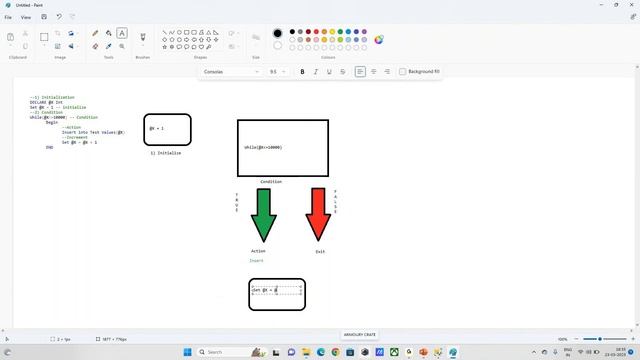Screen dimensions: 640x360
Task: Expand the Paste options arrow
Action: (11, 45)
